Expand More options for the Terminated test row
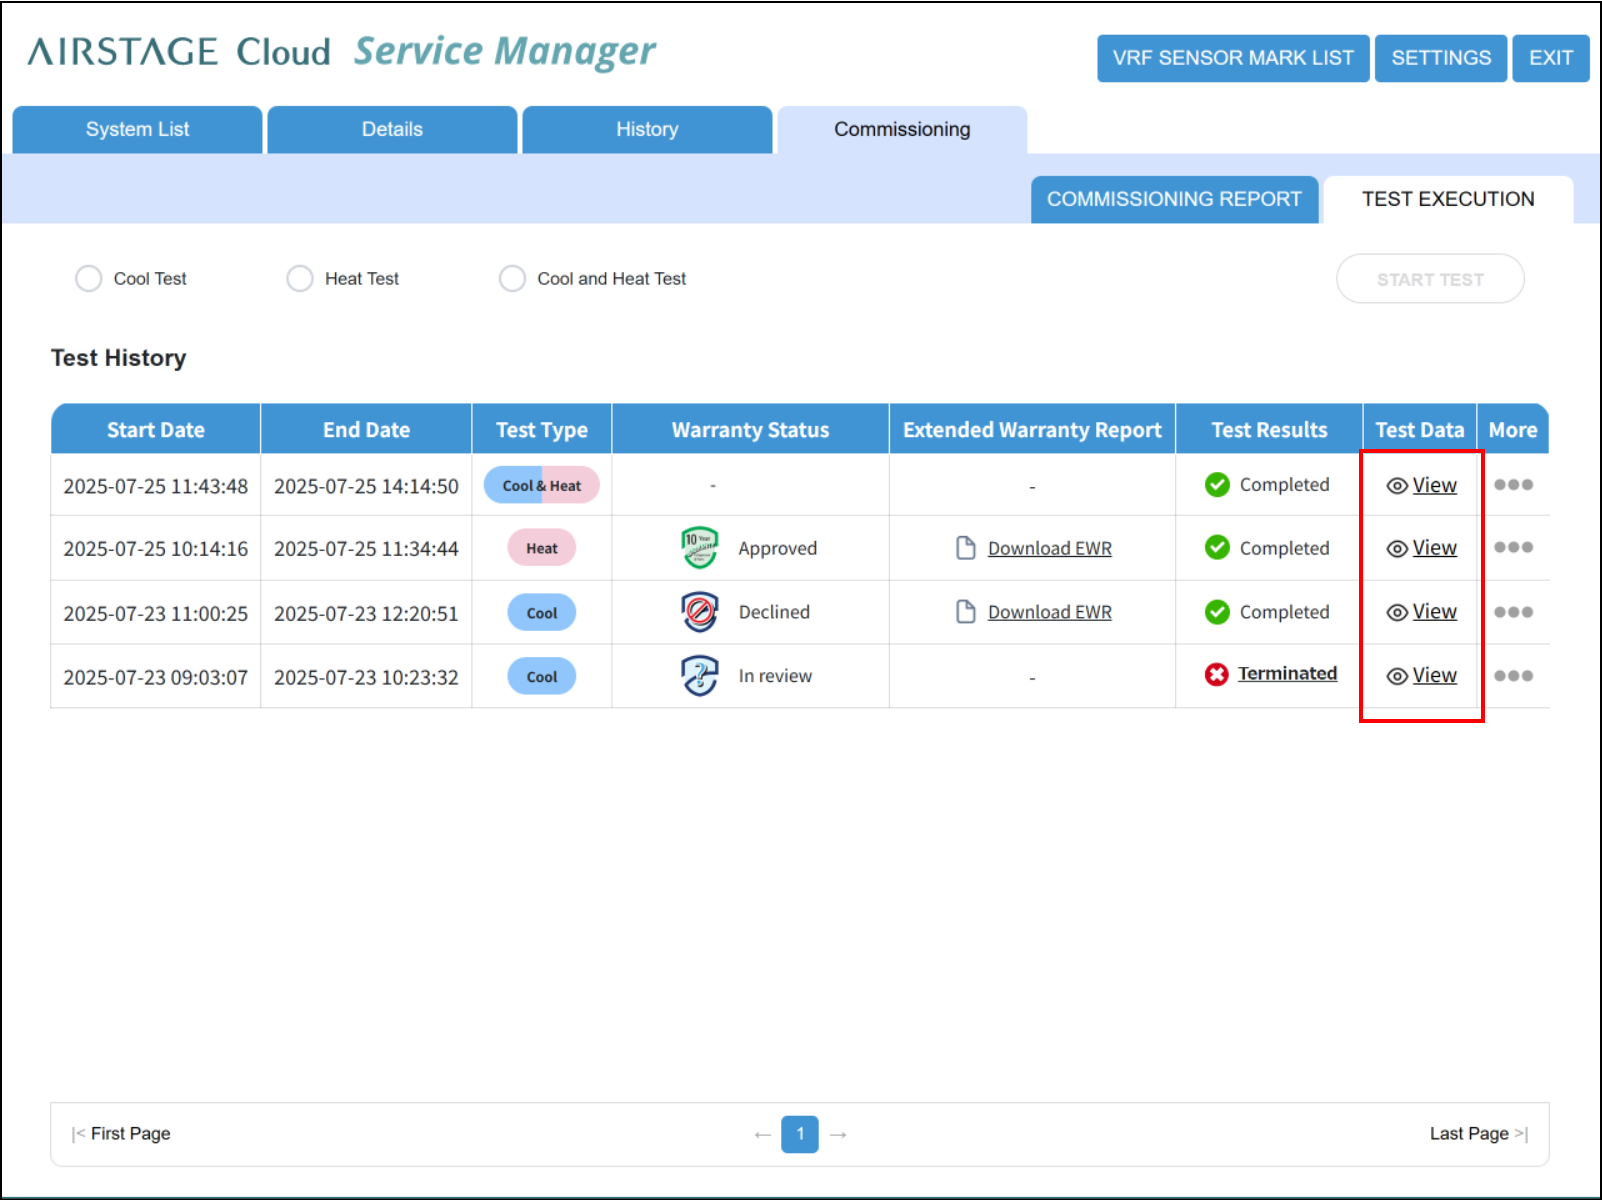 (1514, 676)
